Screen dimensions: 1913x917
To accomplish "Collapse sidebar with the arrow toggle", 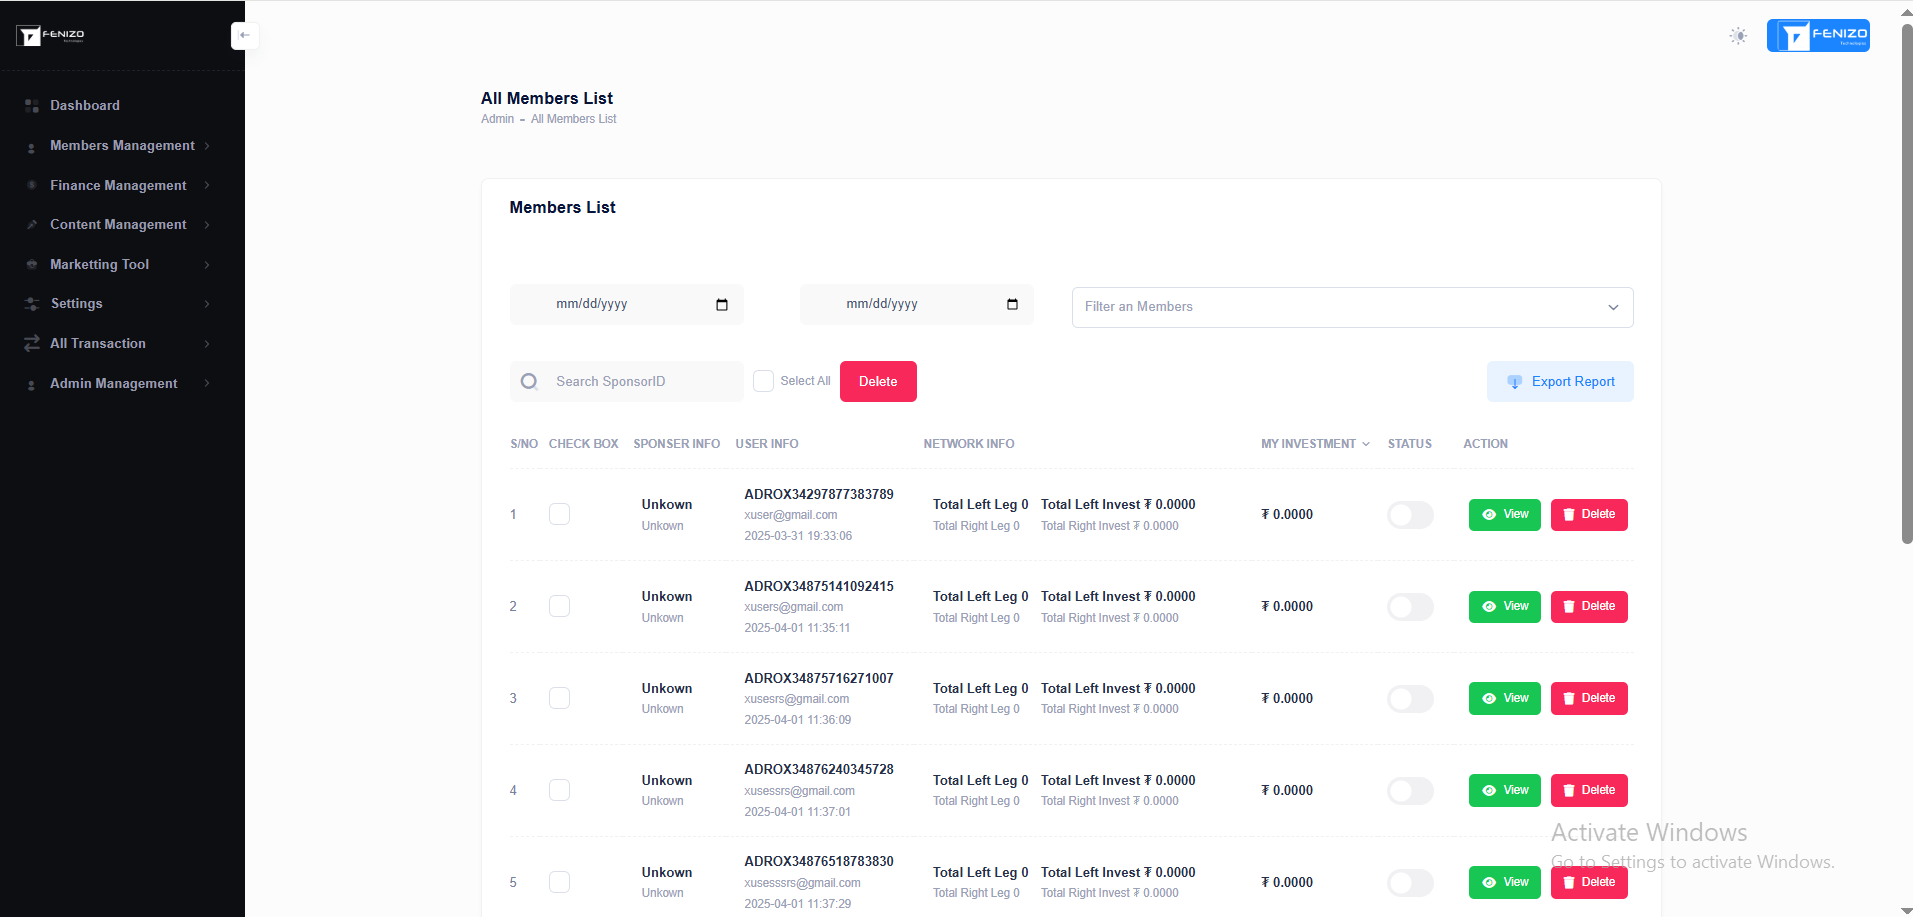I will tap(245, 35).
